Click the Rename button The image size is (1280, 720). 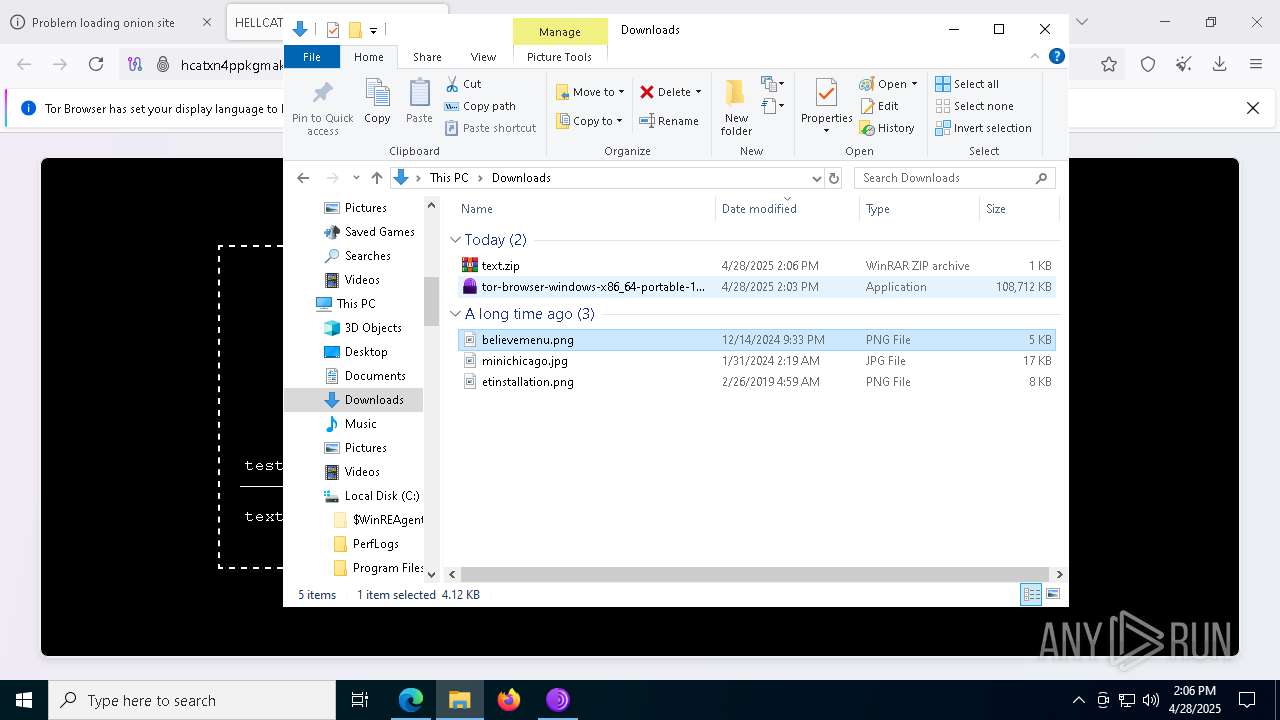(x=669, y=121)
